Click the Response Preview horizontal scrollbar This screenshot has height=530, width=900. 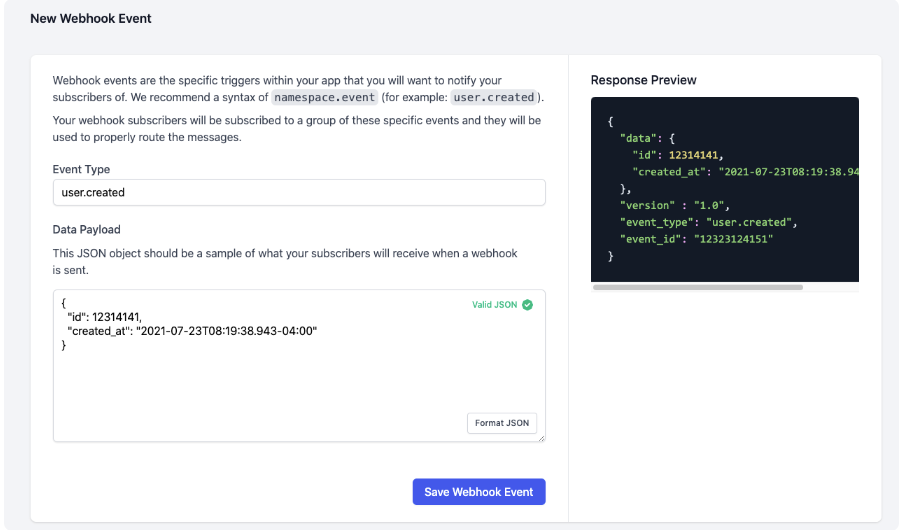(x=698, y=287)
